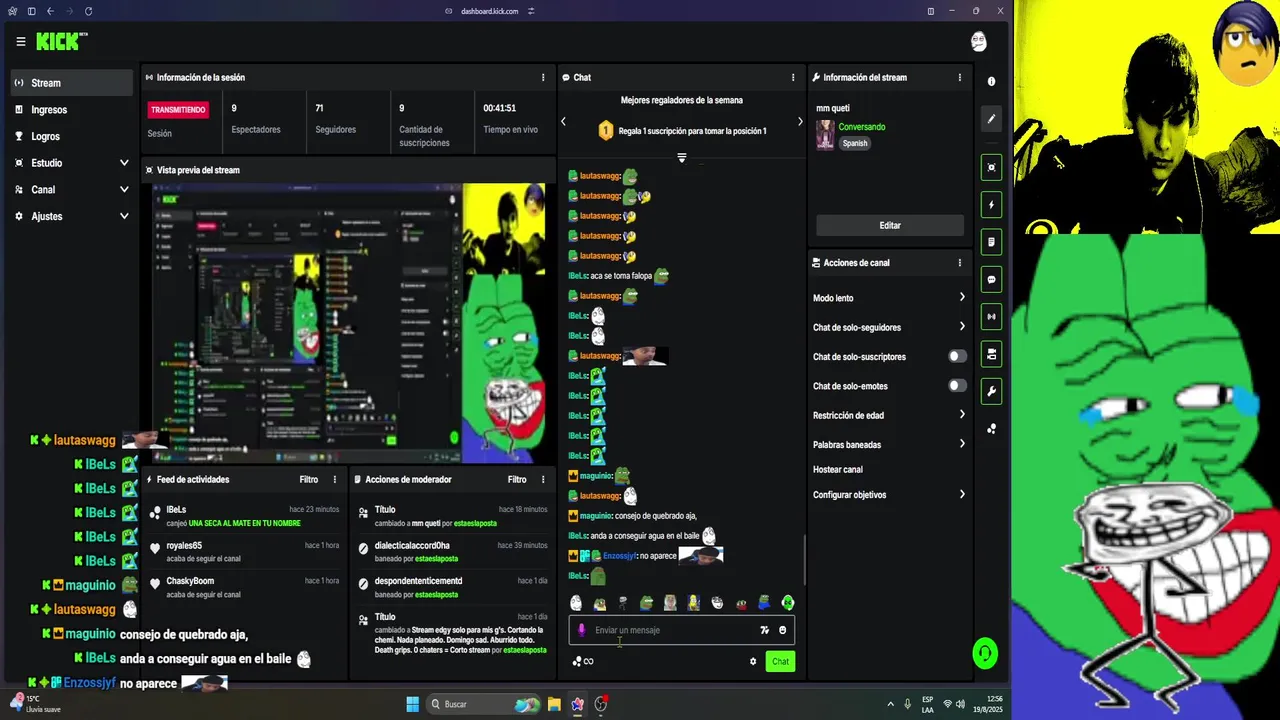1280x720 pixels.
Task: Open Restricción de edad options
Action: [x=889, y=415]
